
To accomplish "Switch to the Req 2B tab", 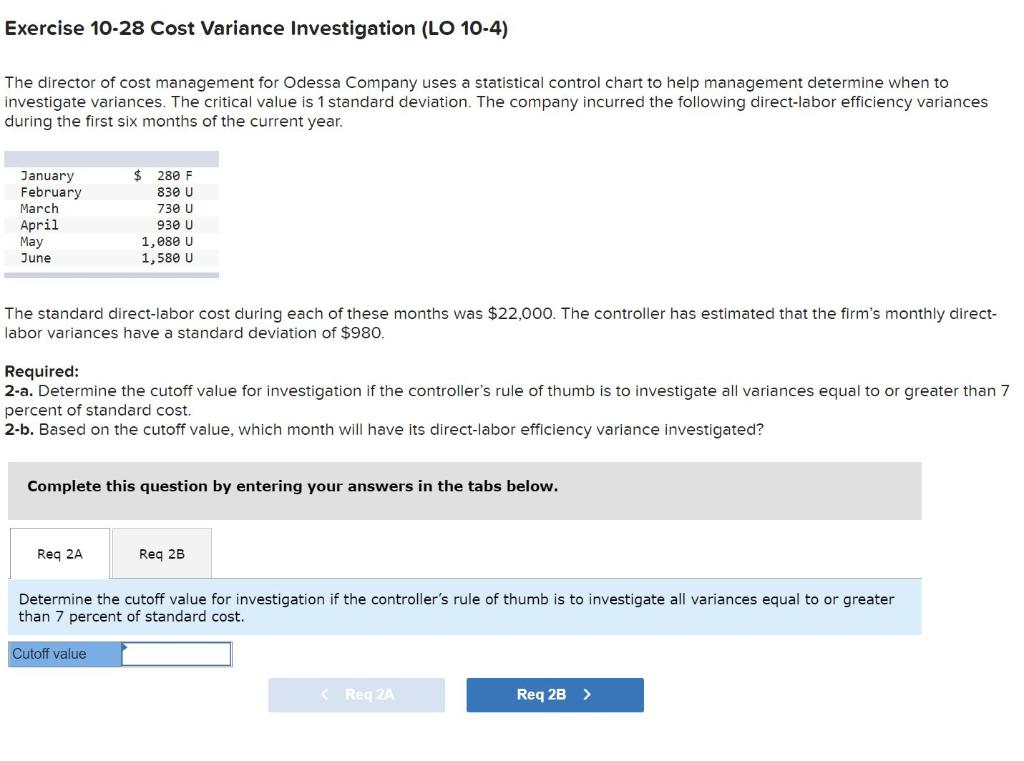I will pyautogui.click(x=161, y=553).
